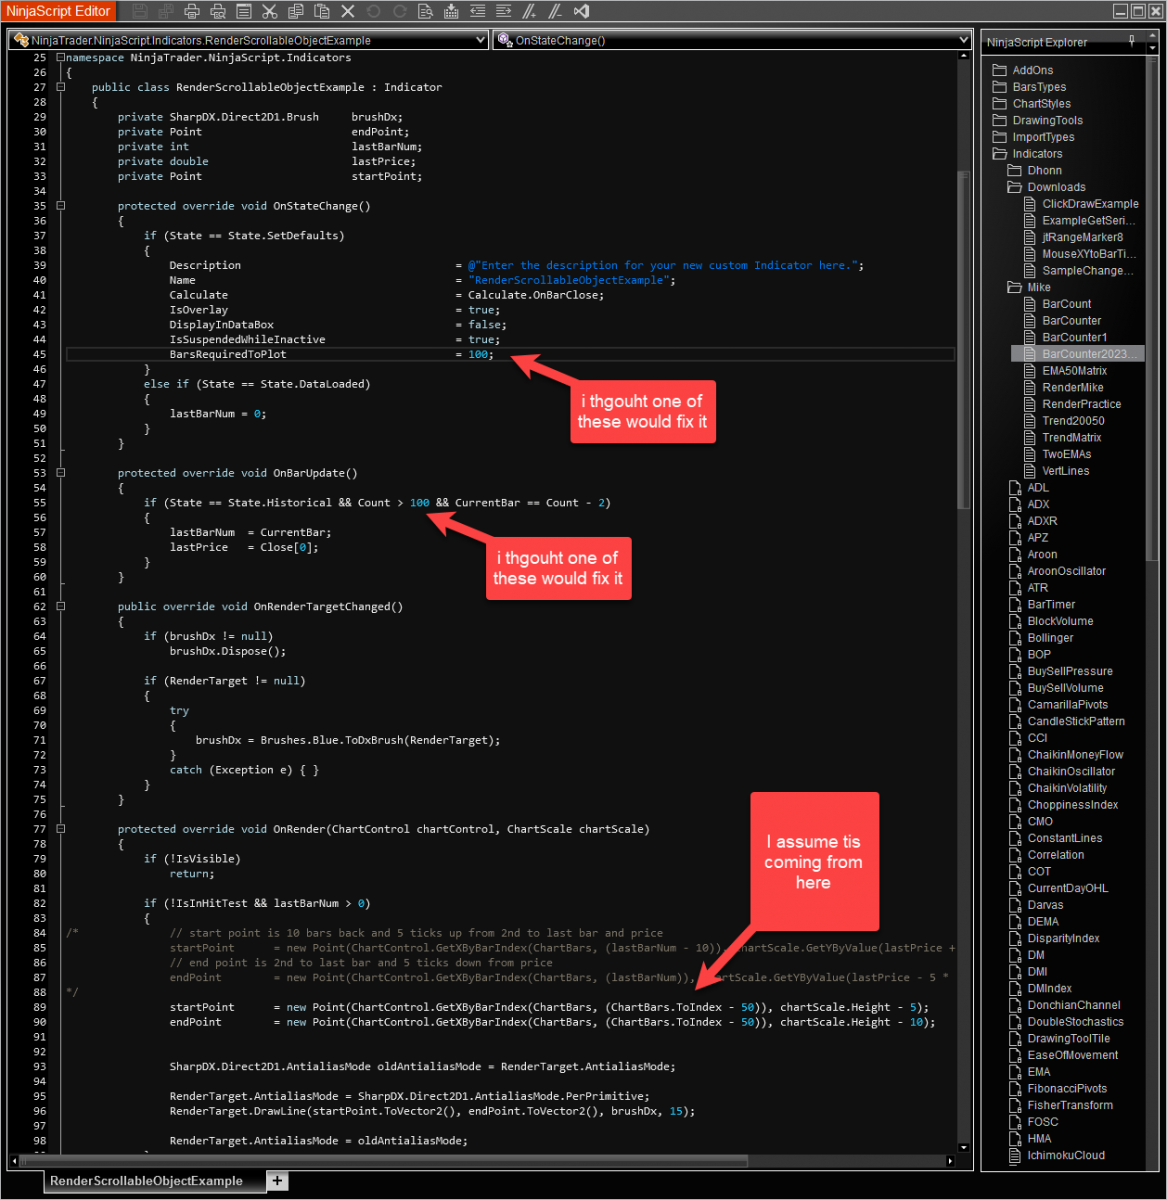Click the code editor vertical scrollbar thumb
1167x1200 pixels.
click(964, 340)
